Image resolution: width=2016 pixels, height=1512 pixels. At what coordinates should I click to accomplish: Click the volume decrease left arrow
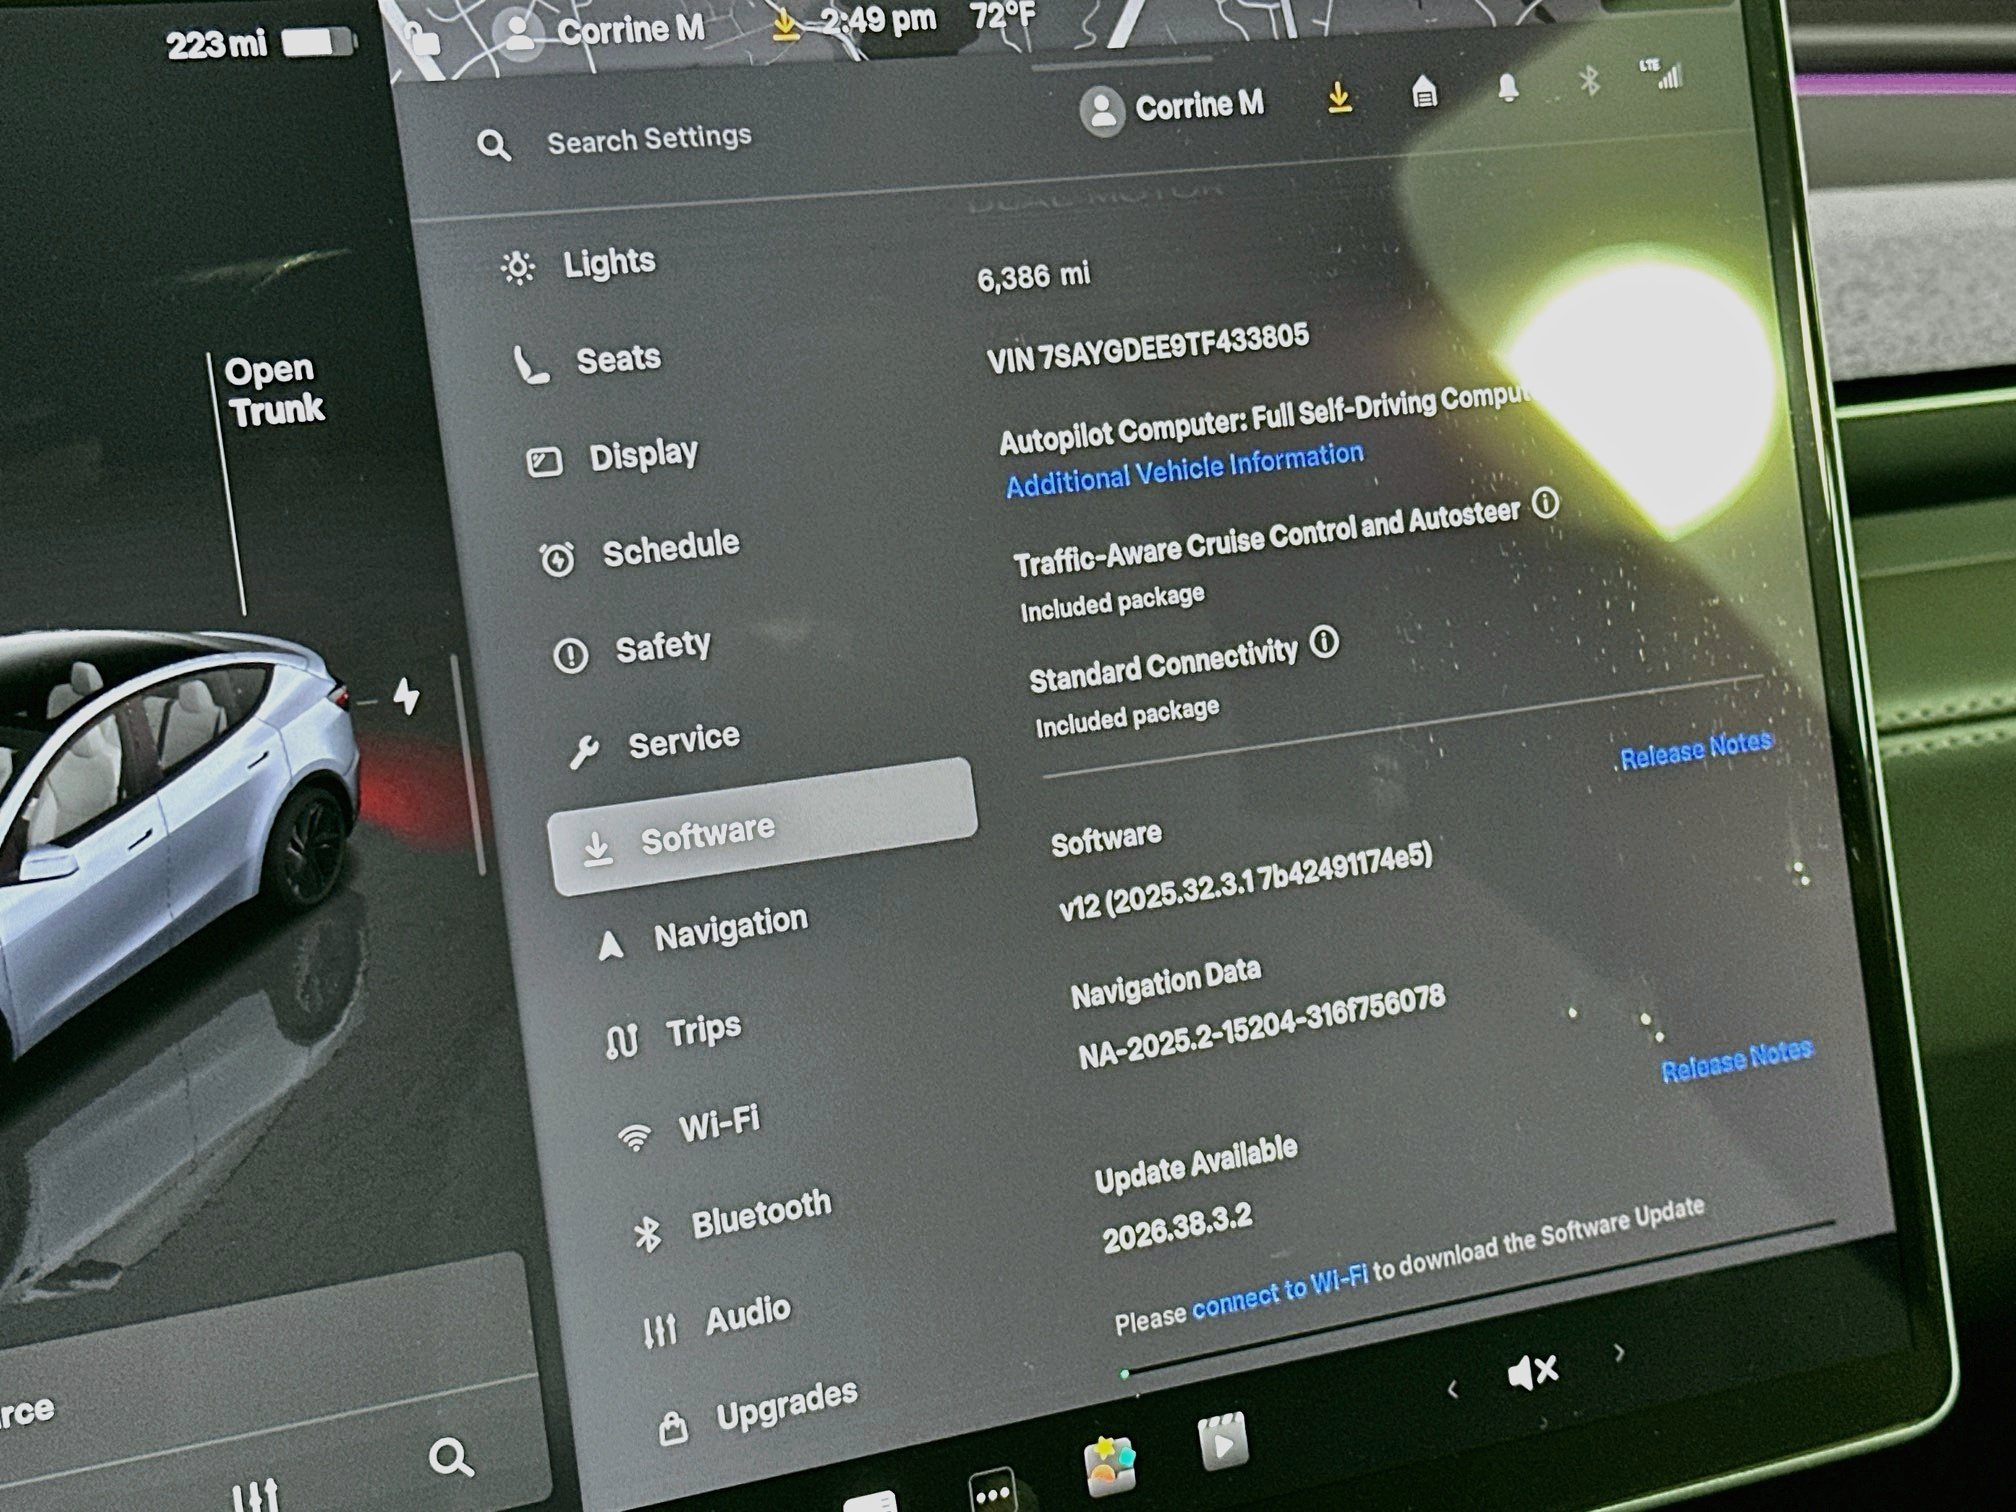pyautogui.click(x=1453, y=1388)
